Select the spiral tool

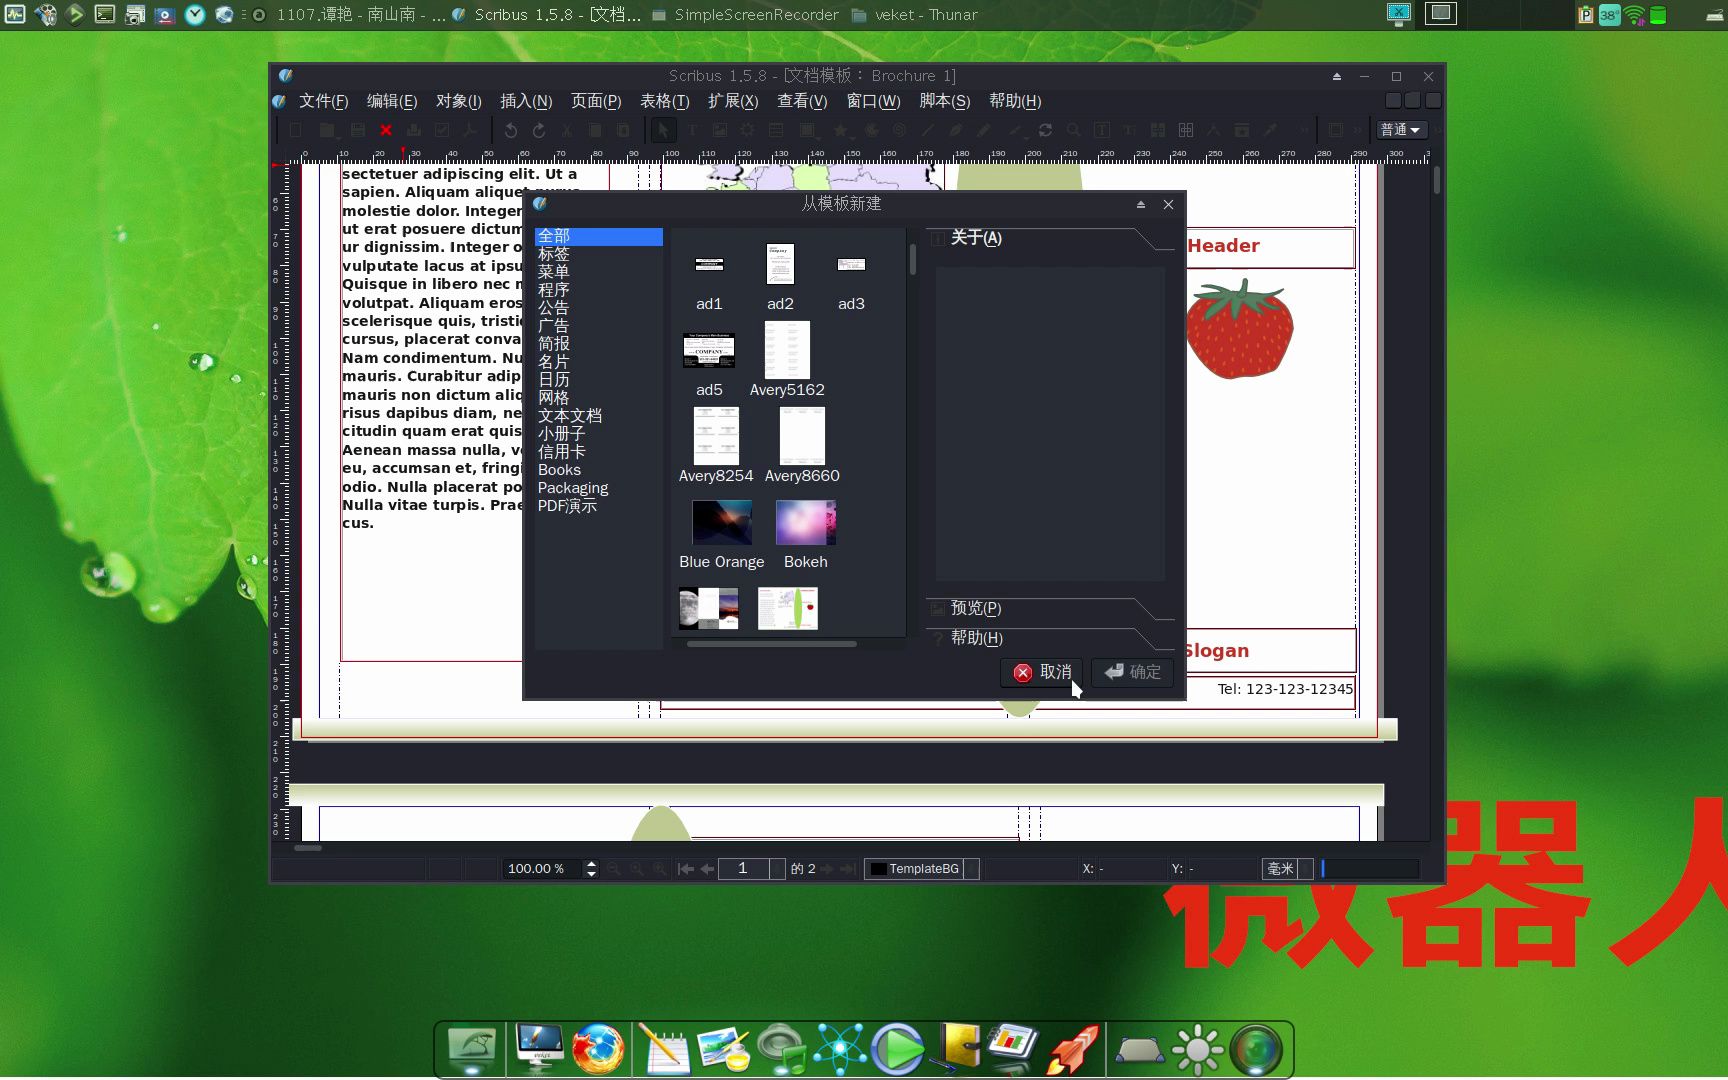899,130
